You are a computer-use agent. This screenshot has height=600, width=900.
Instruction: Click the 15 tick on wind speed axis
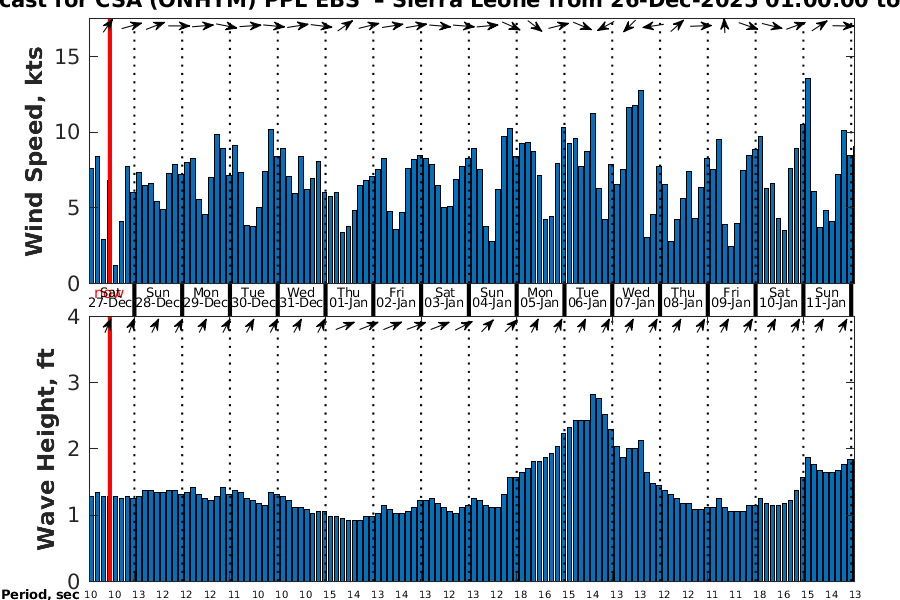[x=68, y=56]
